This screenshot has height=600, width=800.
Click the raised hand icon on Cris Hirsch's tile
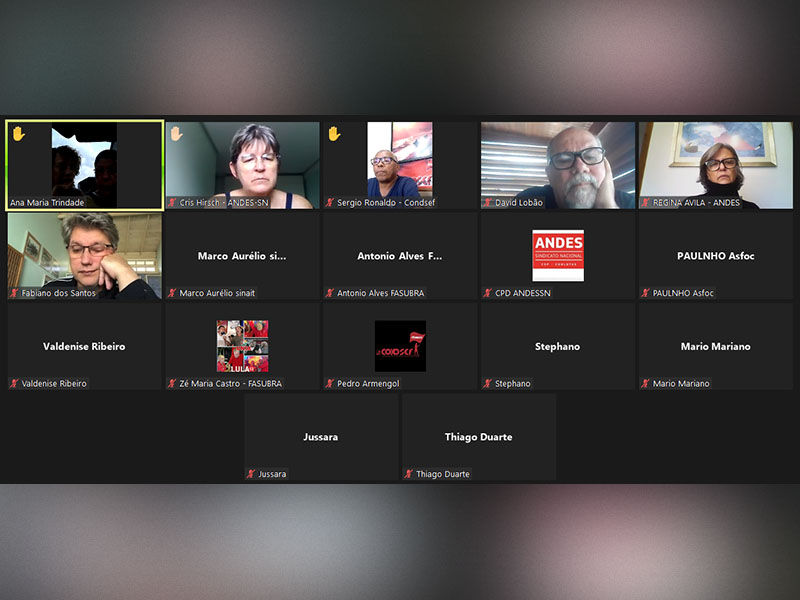(176, 133)
